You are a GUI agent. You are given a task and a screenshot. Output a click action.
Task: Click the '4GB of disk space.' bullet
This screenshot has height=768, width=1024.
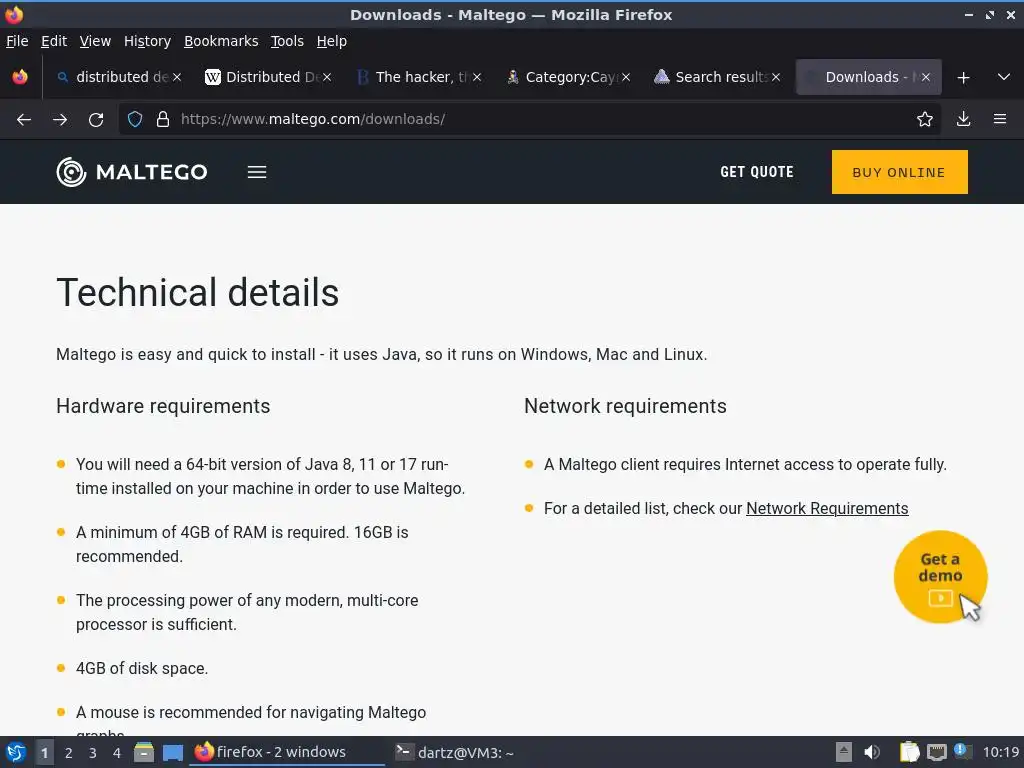[142, 669]
